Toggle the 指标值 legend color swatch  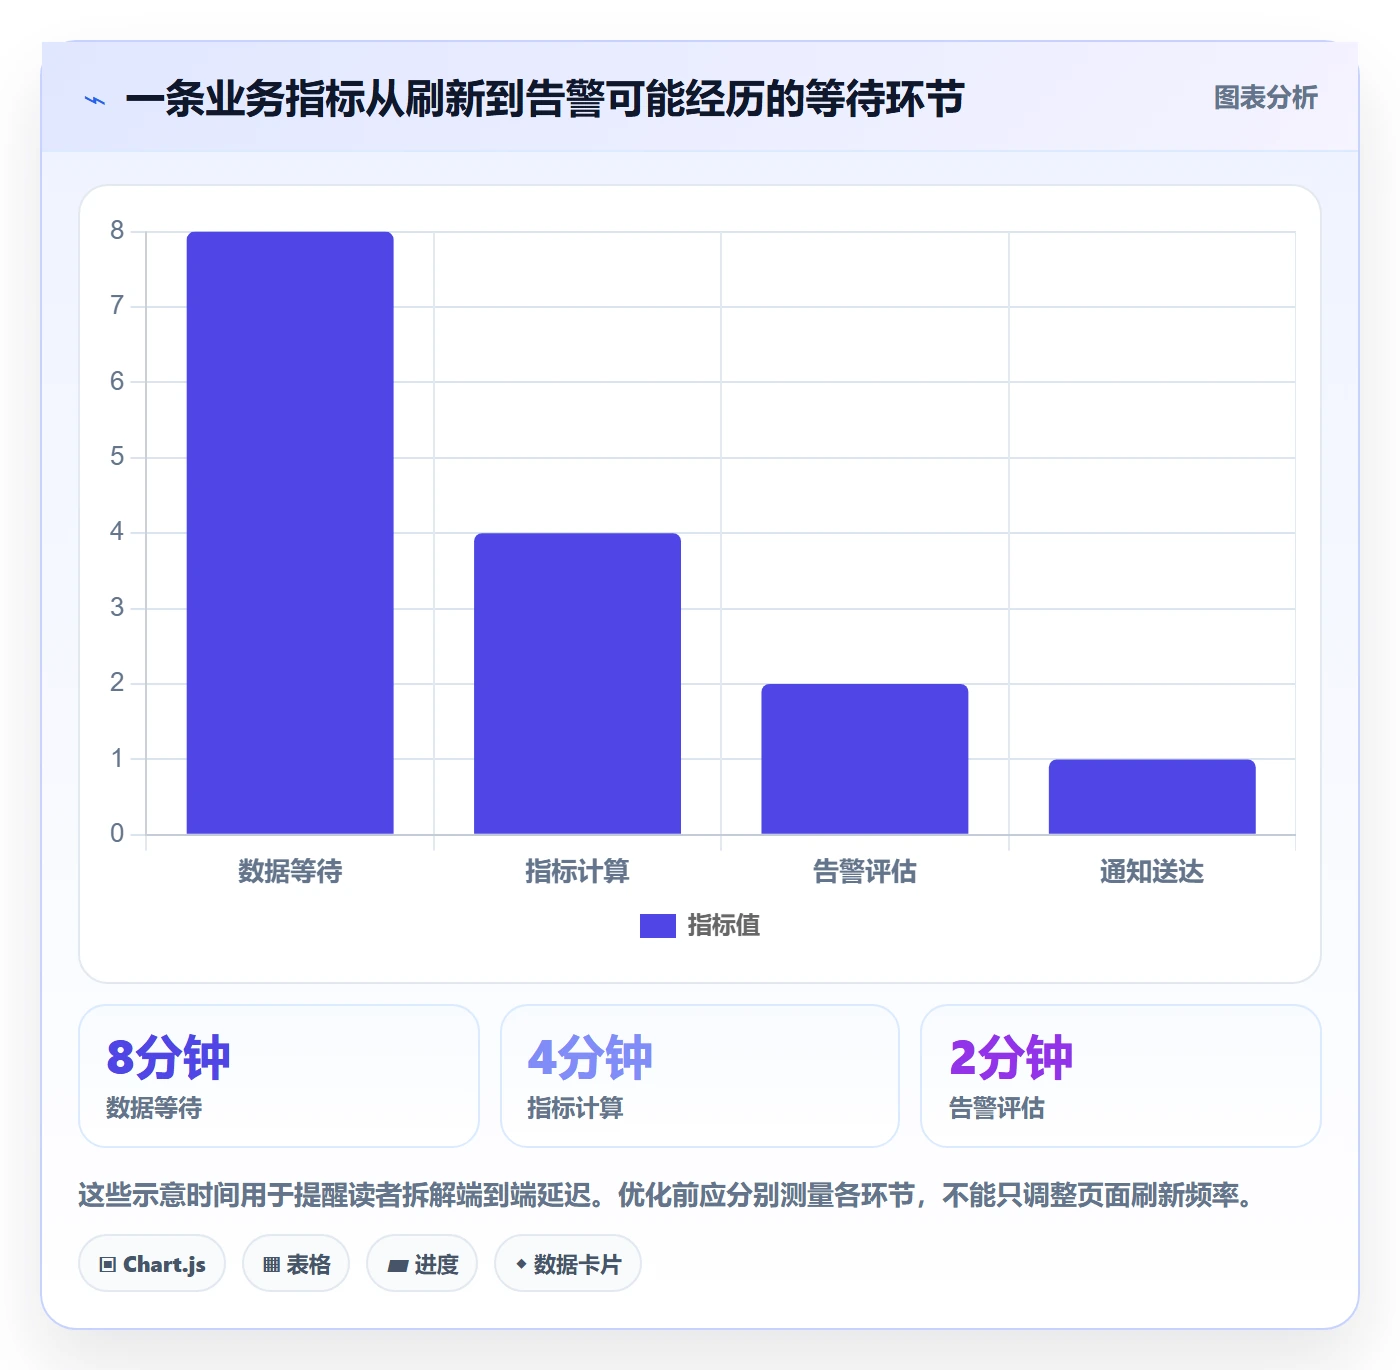(x=658, y=926)
